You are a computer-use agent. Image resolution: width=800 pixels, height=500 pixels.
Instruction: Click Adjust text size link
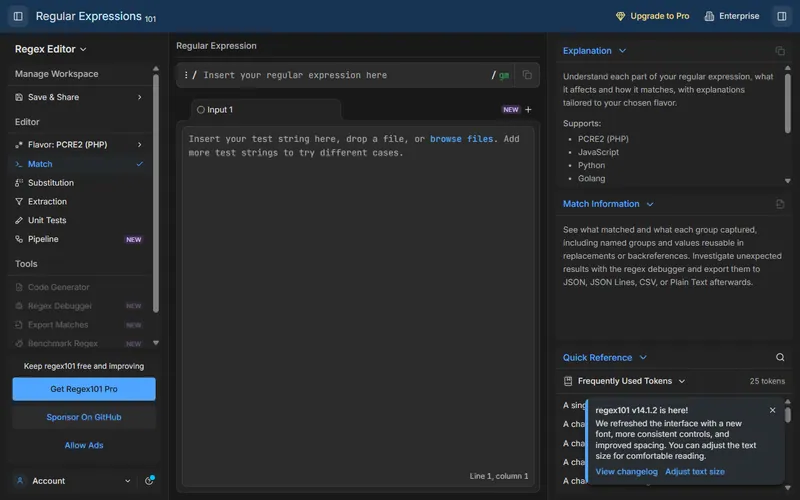click(x=694, y=471)
